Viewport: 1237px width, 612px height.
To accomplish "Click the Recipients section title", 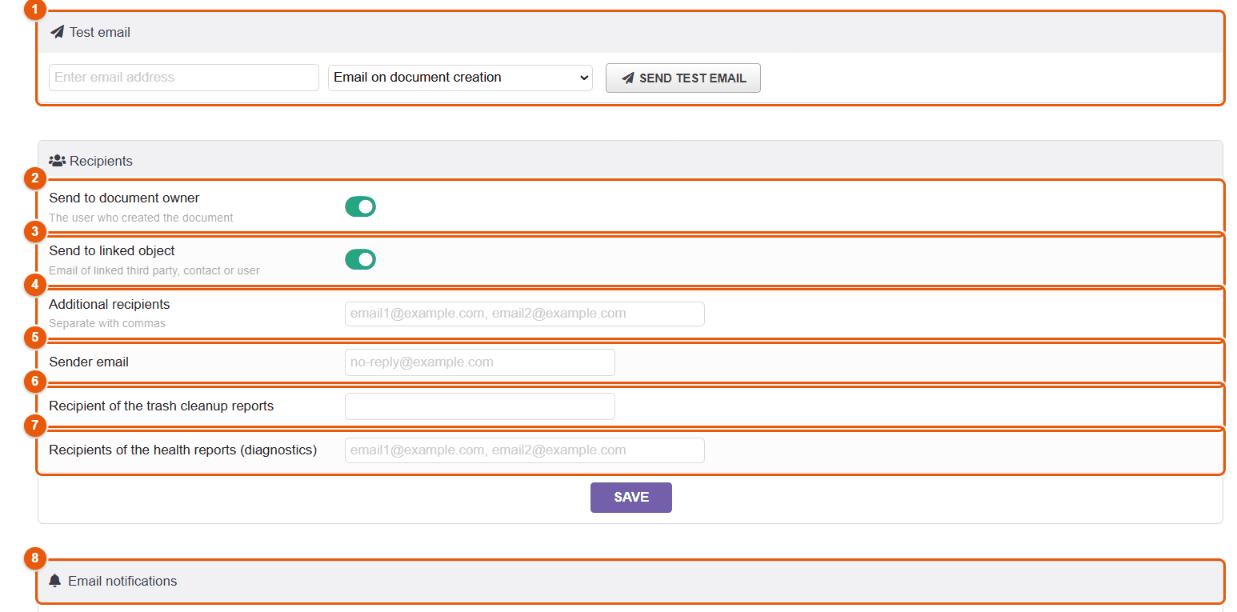I will pos(101,161).
